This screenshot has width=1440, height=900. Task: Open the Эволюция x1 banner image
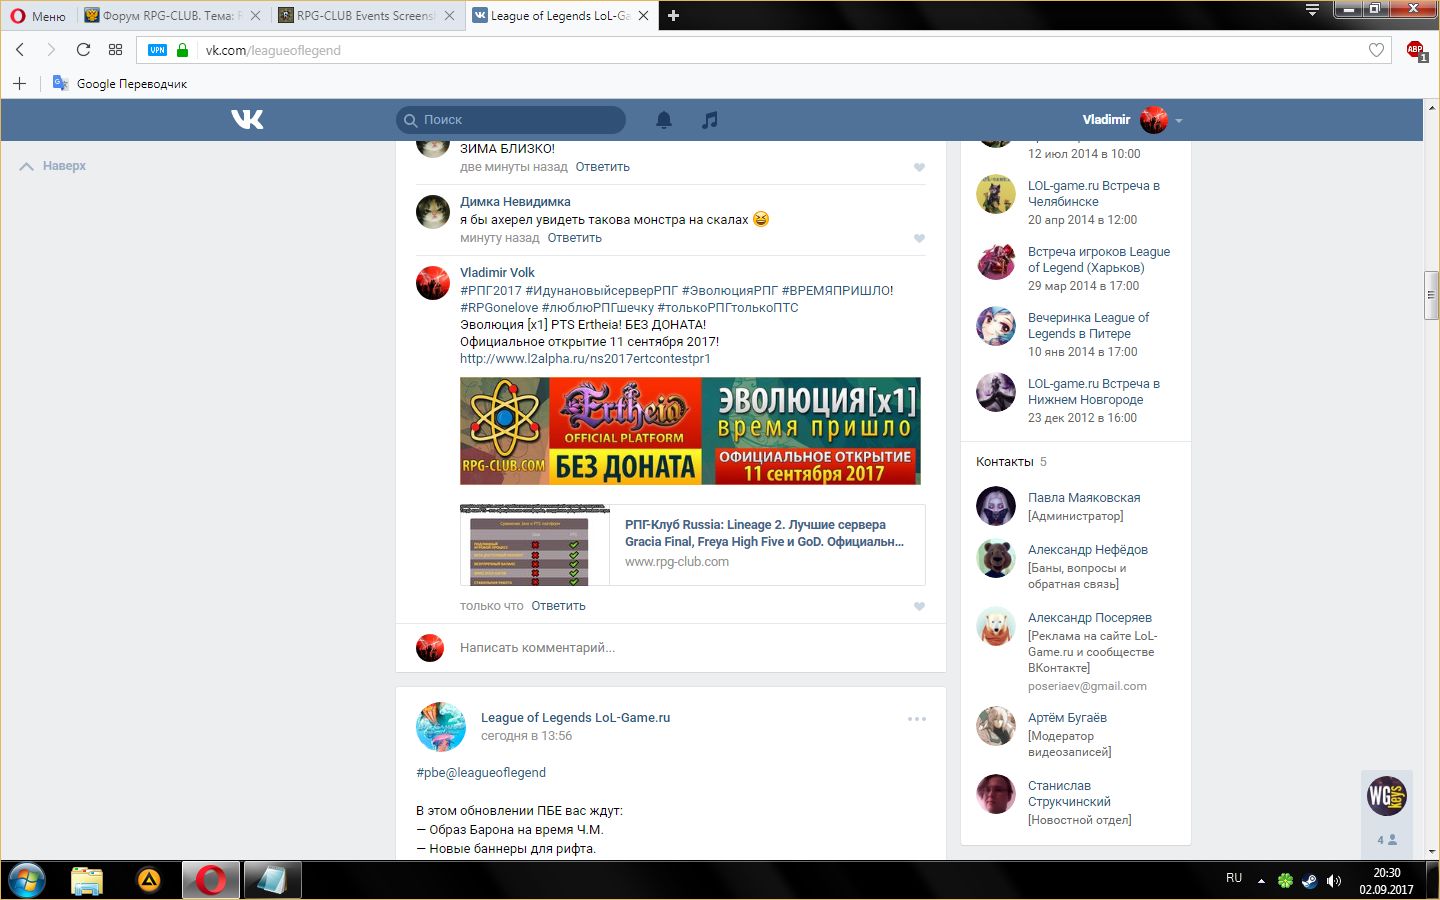pos(690,431)
